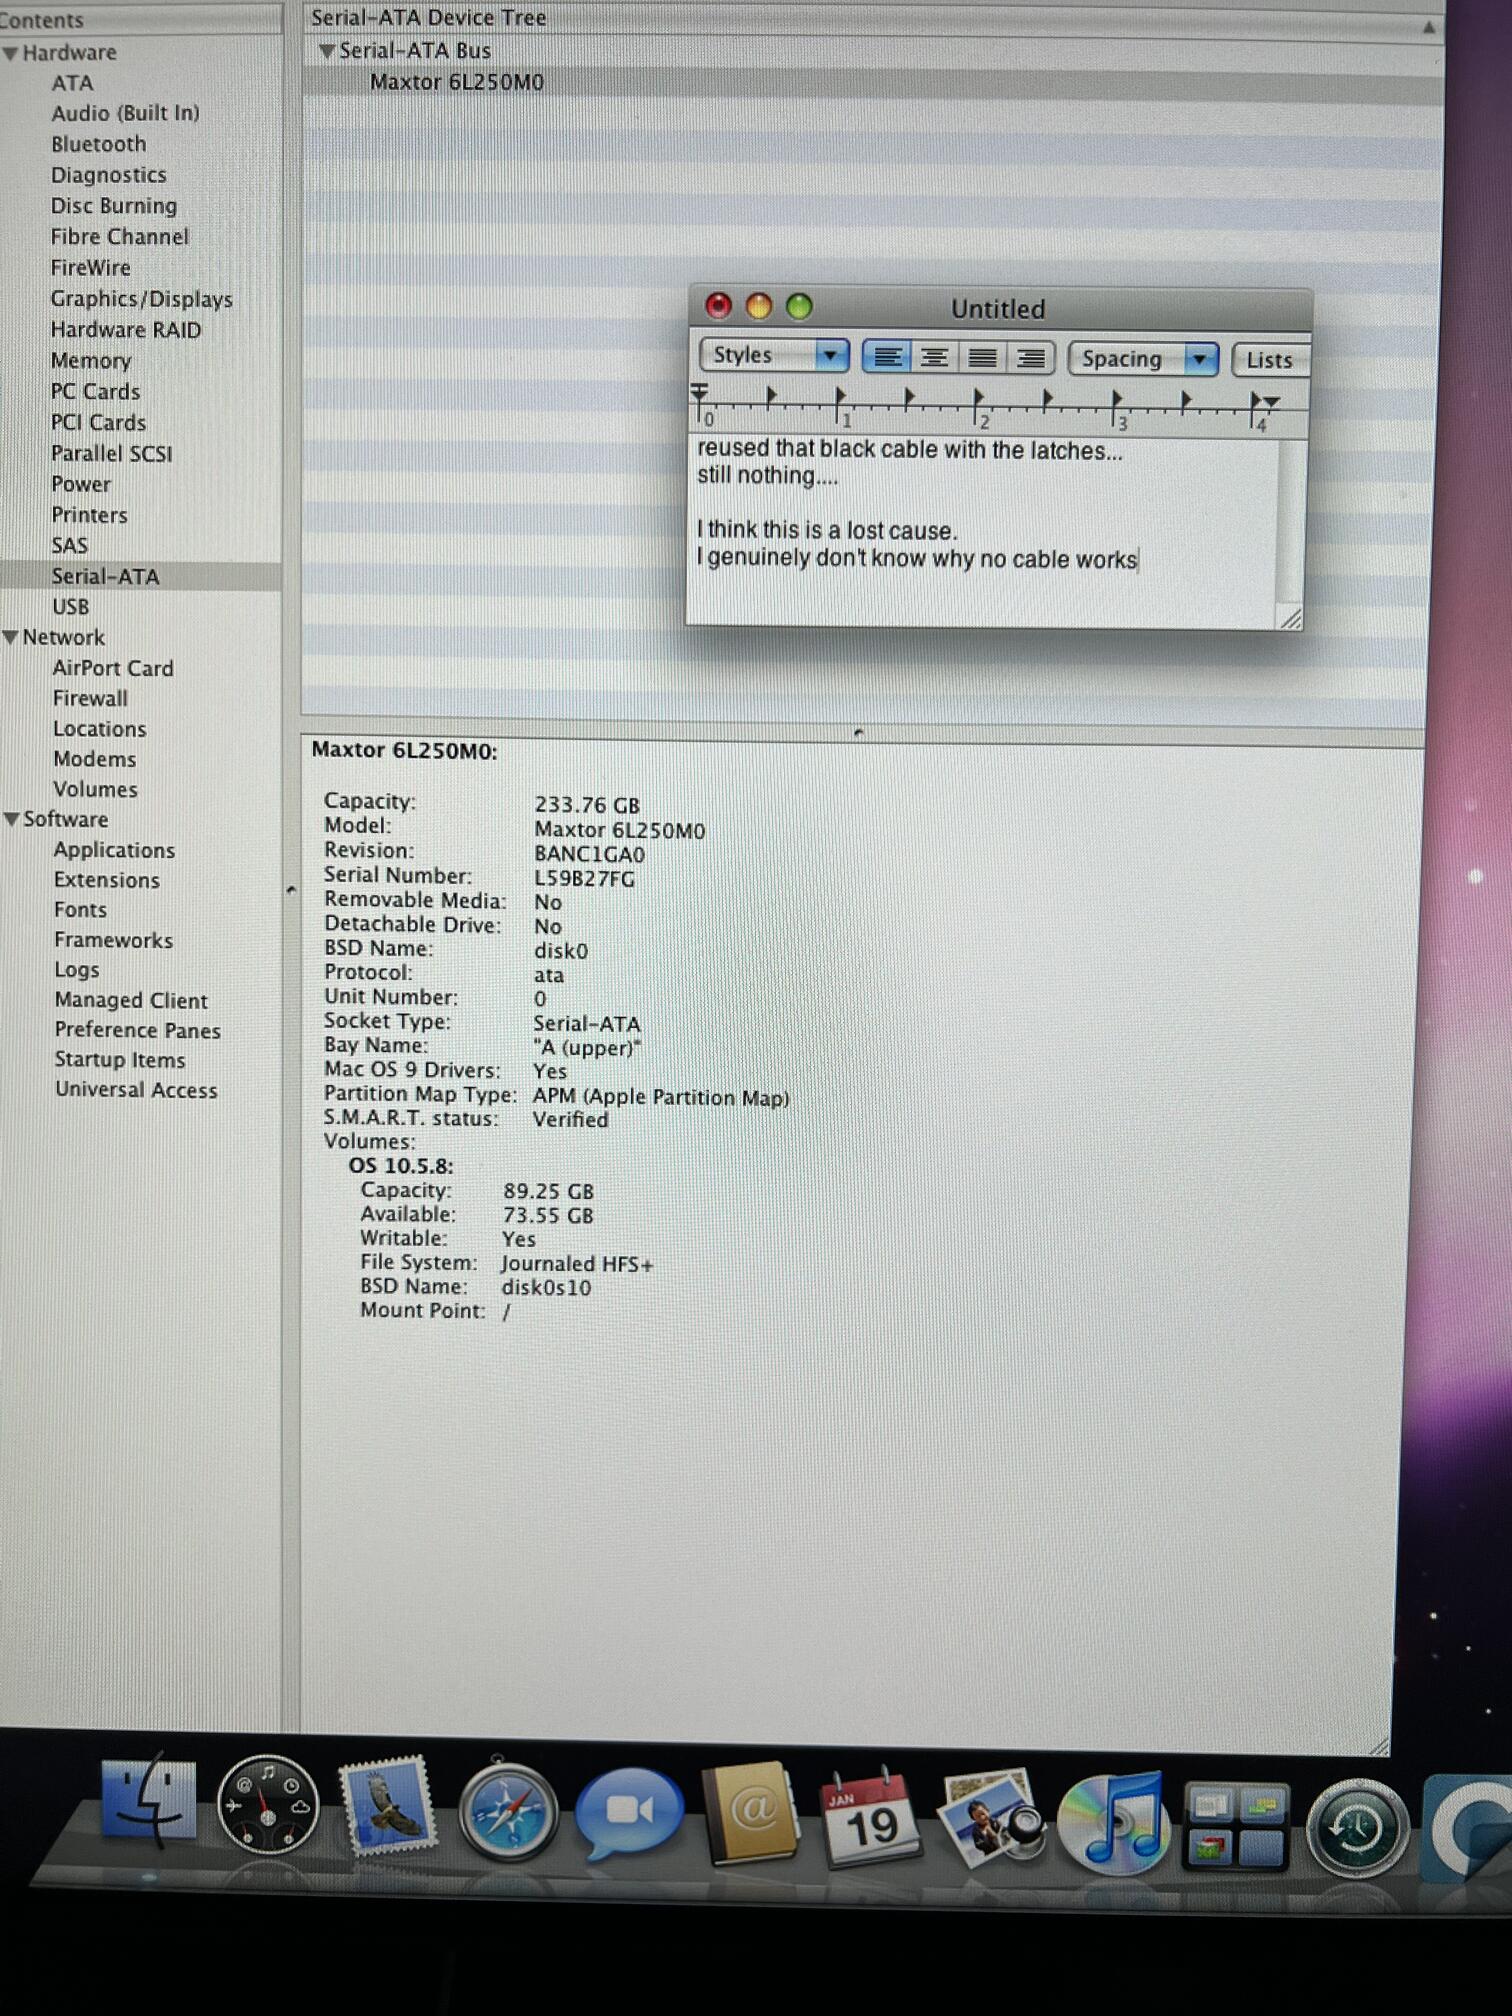This screenshot has height=2016, width=1512.
Task: Click the revision value BANC1GA0
Action: (x=589, y=855)
